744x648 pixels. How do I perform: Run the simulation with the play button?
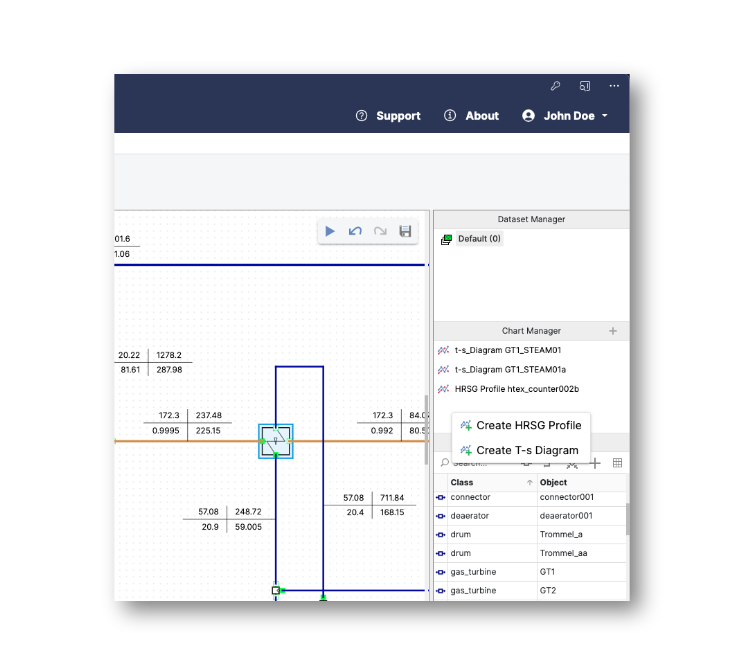330,231
